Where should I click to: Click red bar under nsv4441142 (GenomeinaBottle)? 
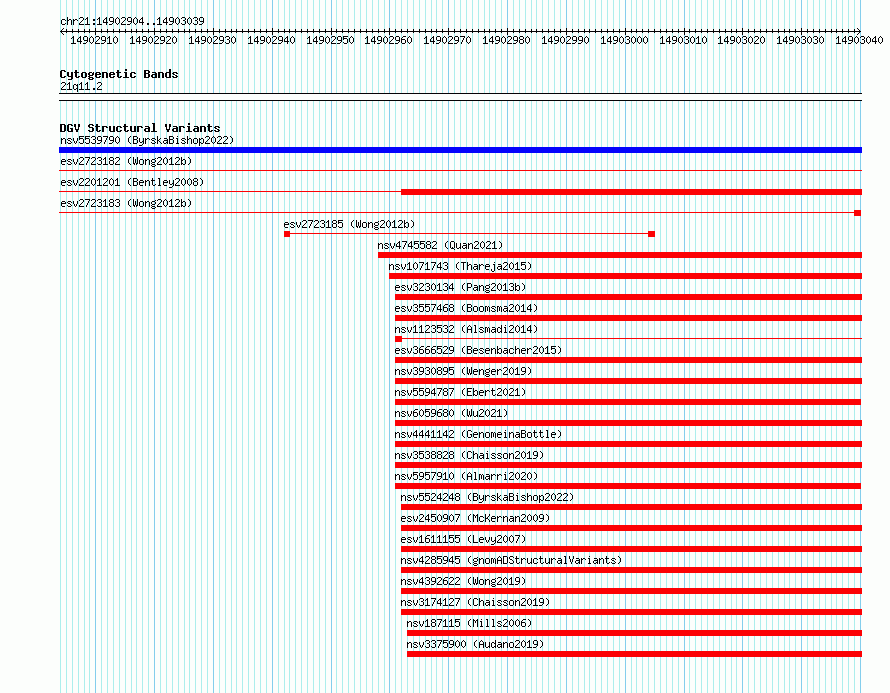628,444
